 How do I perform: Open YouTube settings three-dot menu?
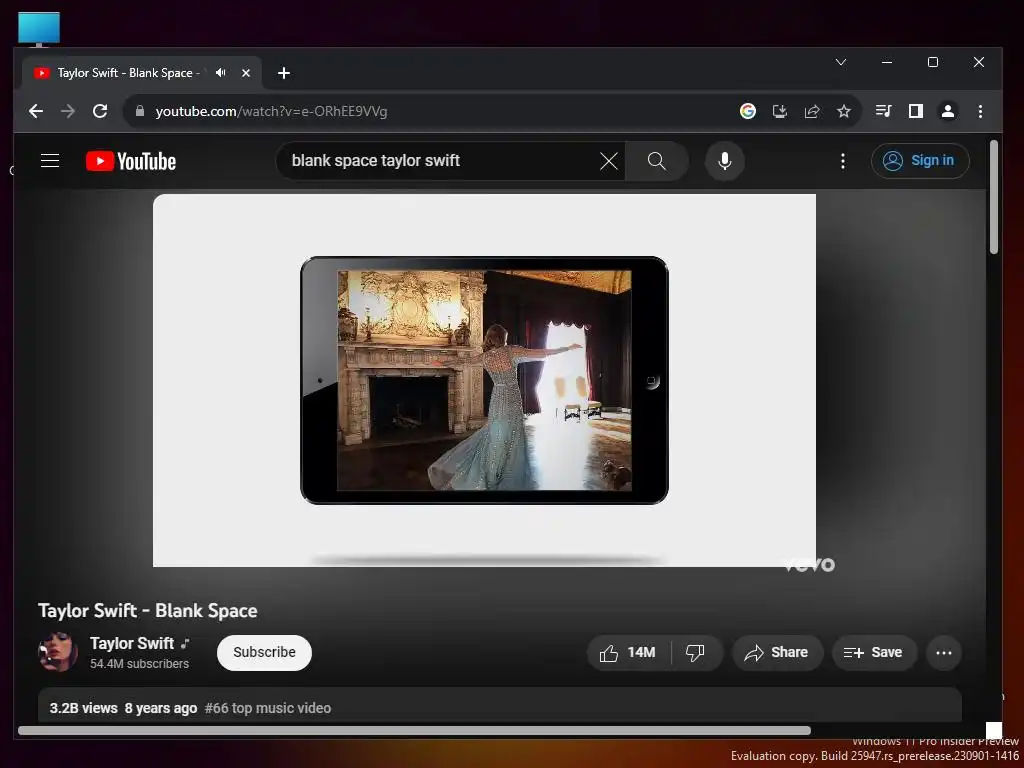pos(842,161)
